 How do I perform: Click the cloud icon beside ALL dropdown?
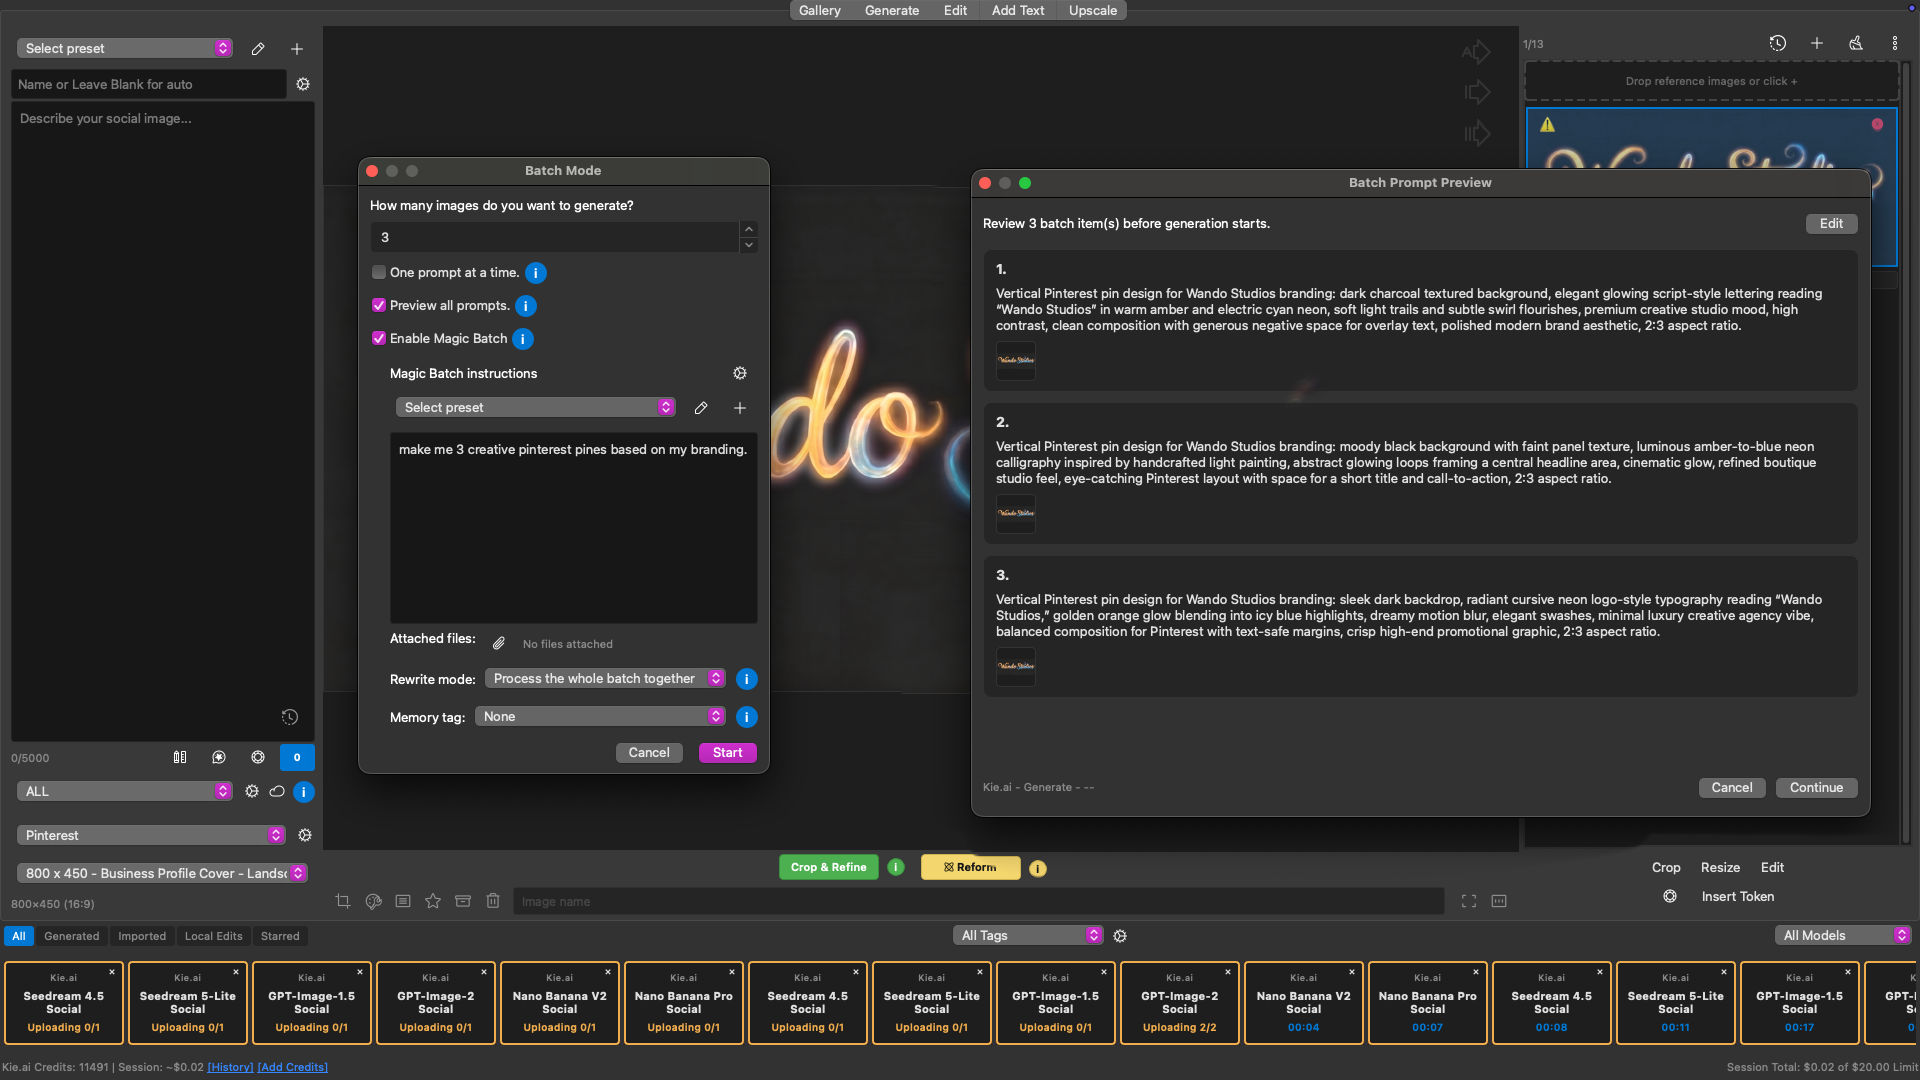click(x=277, y=791)
